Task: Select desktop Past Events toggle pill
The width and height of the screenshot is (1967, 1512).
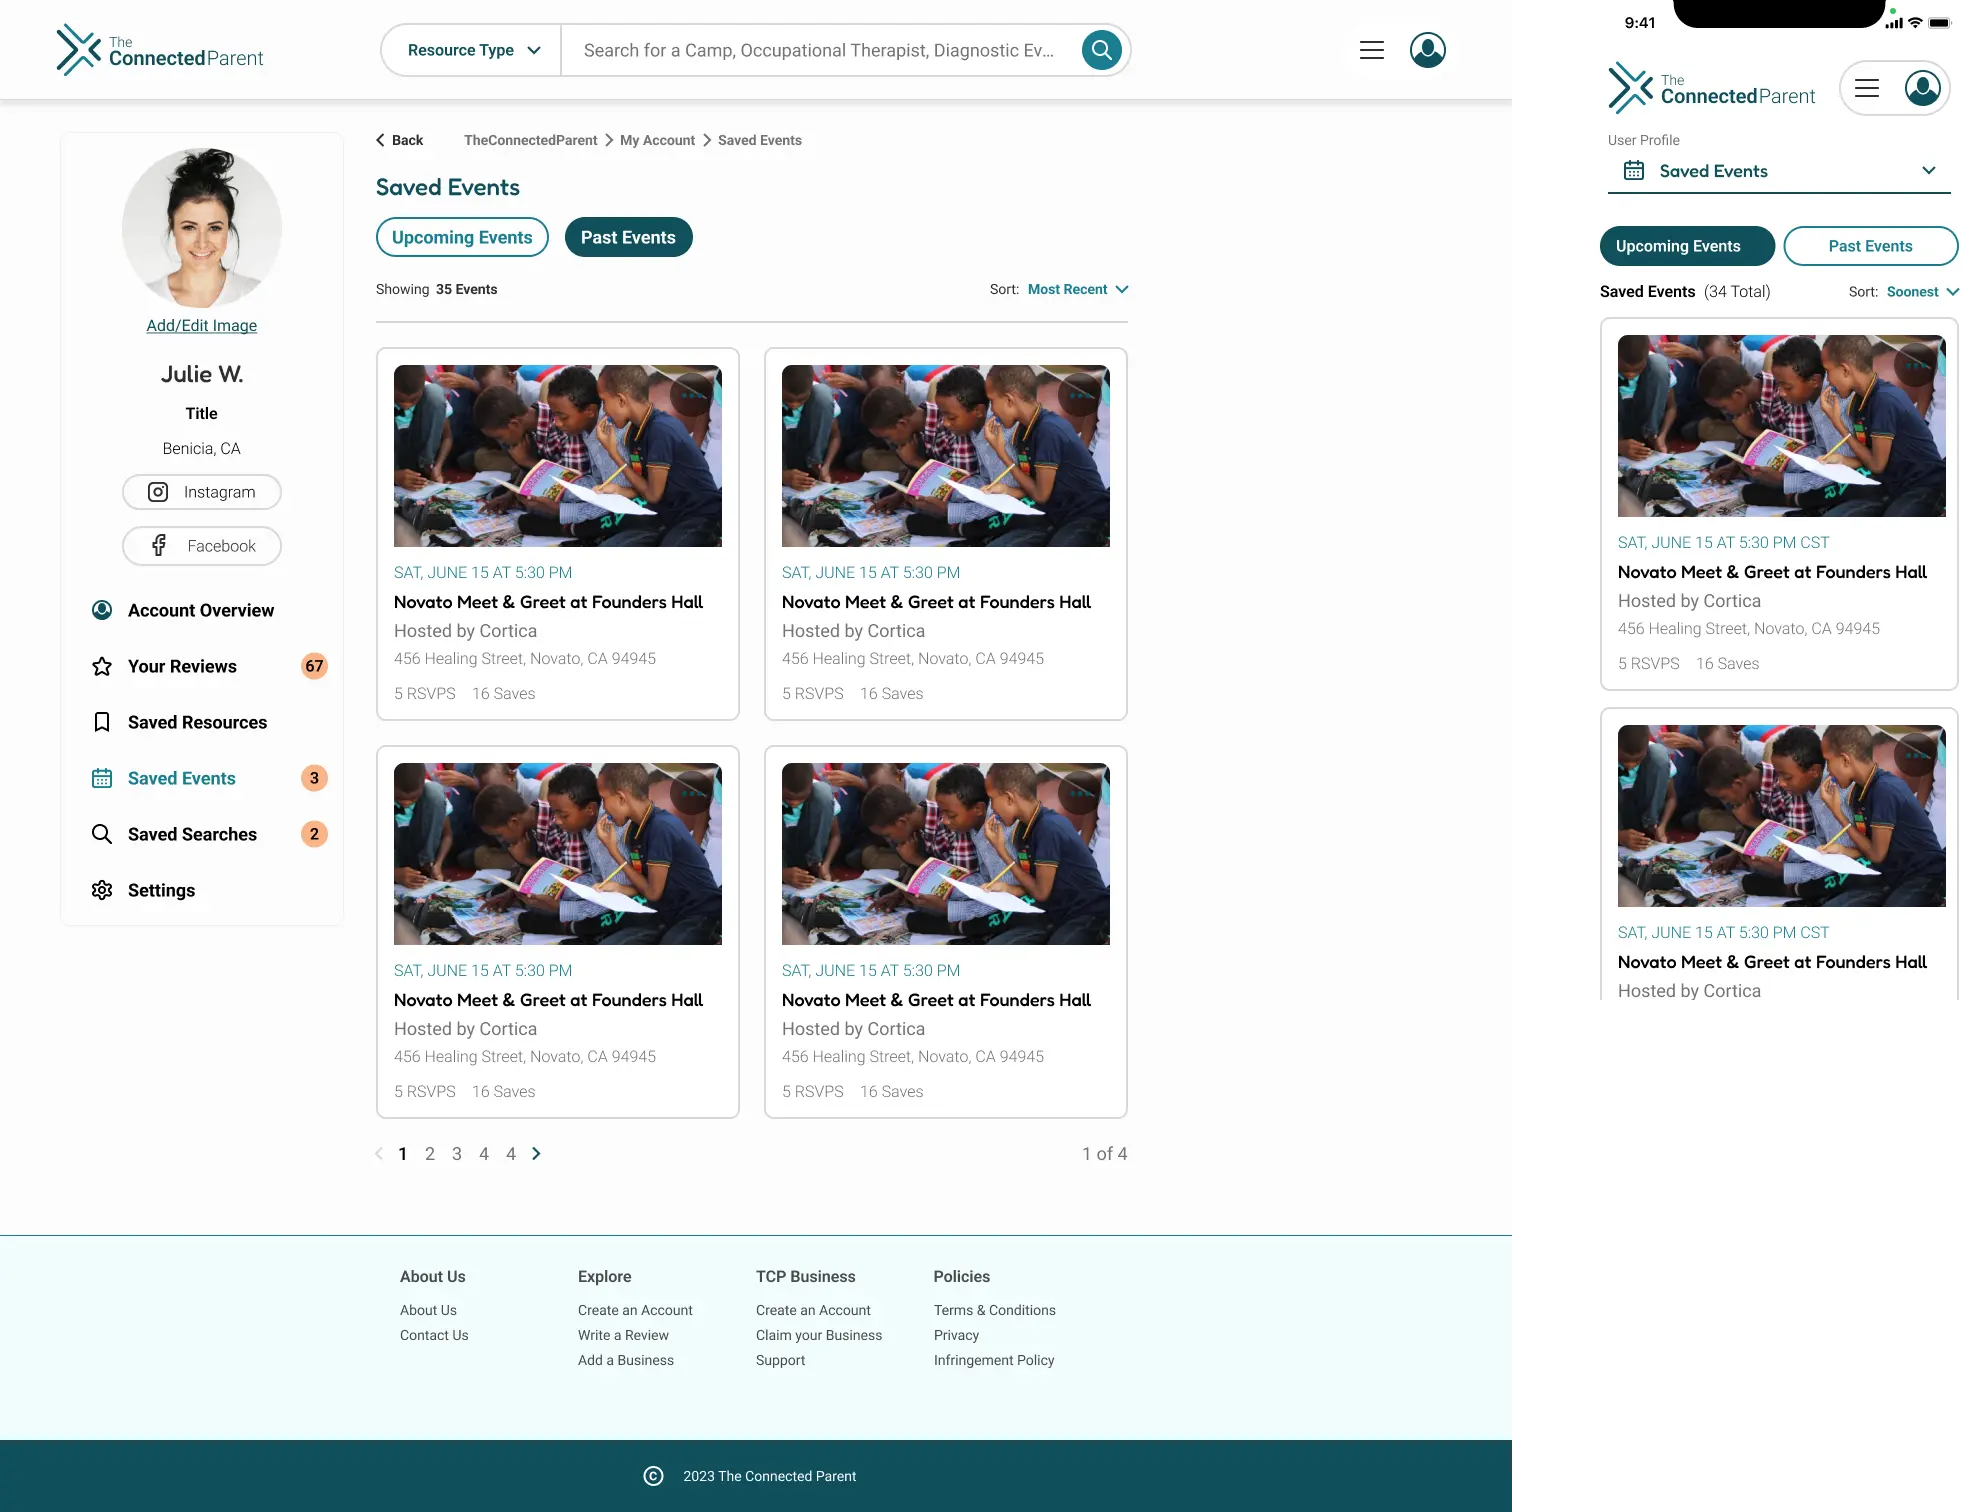Action: click(x=628, y=237)
